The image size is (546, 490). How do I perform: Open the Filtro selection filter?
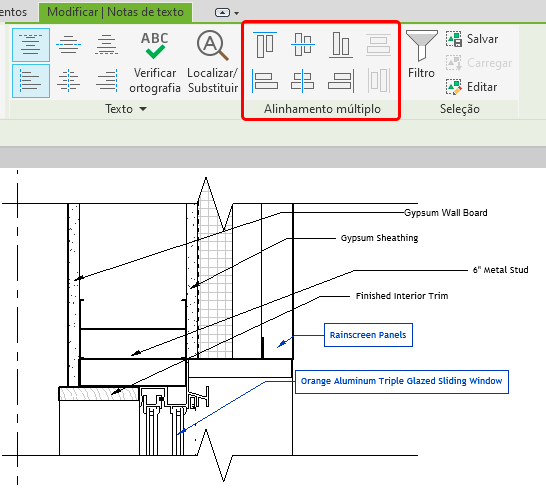coord(421,55)
